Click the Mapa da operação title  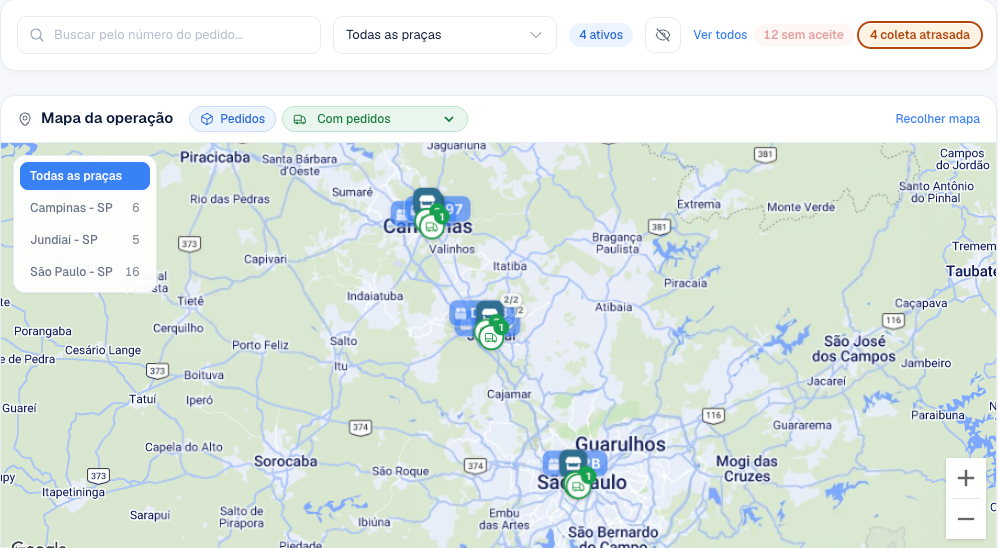(107, 118)
